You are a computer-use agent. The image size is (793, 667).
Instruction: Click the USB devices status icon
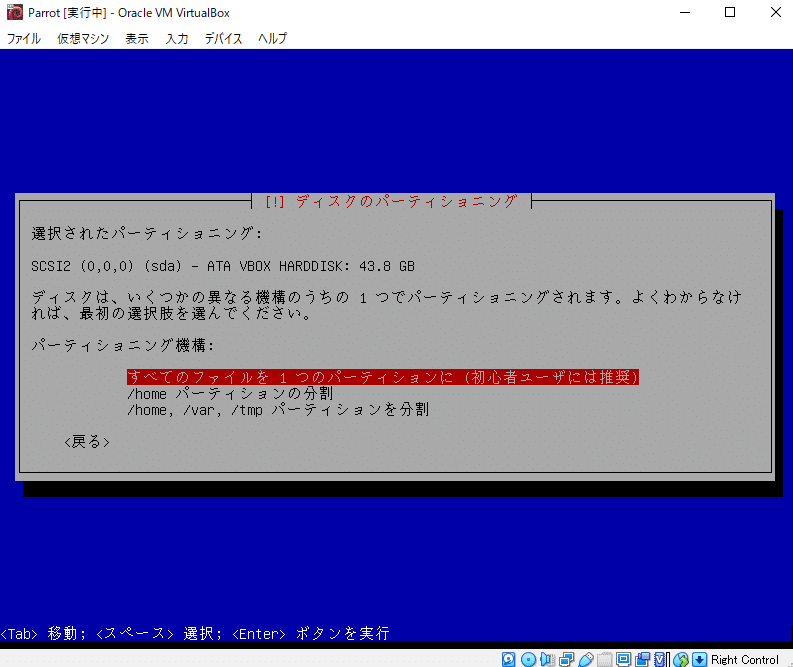pyautogui.click(x=586, y=659)
